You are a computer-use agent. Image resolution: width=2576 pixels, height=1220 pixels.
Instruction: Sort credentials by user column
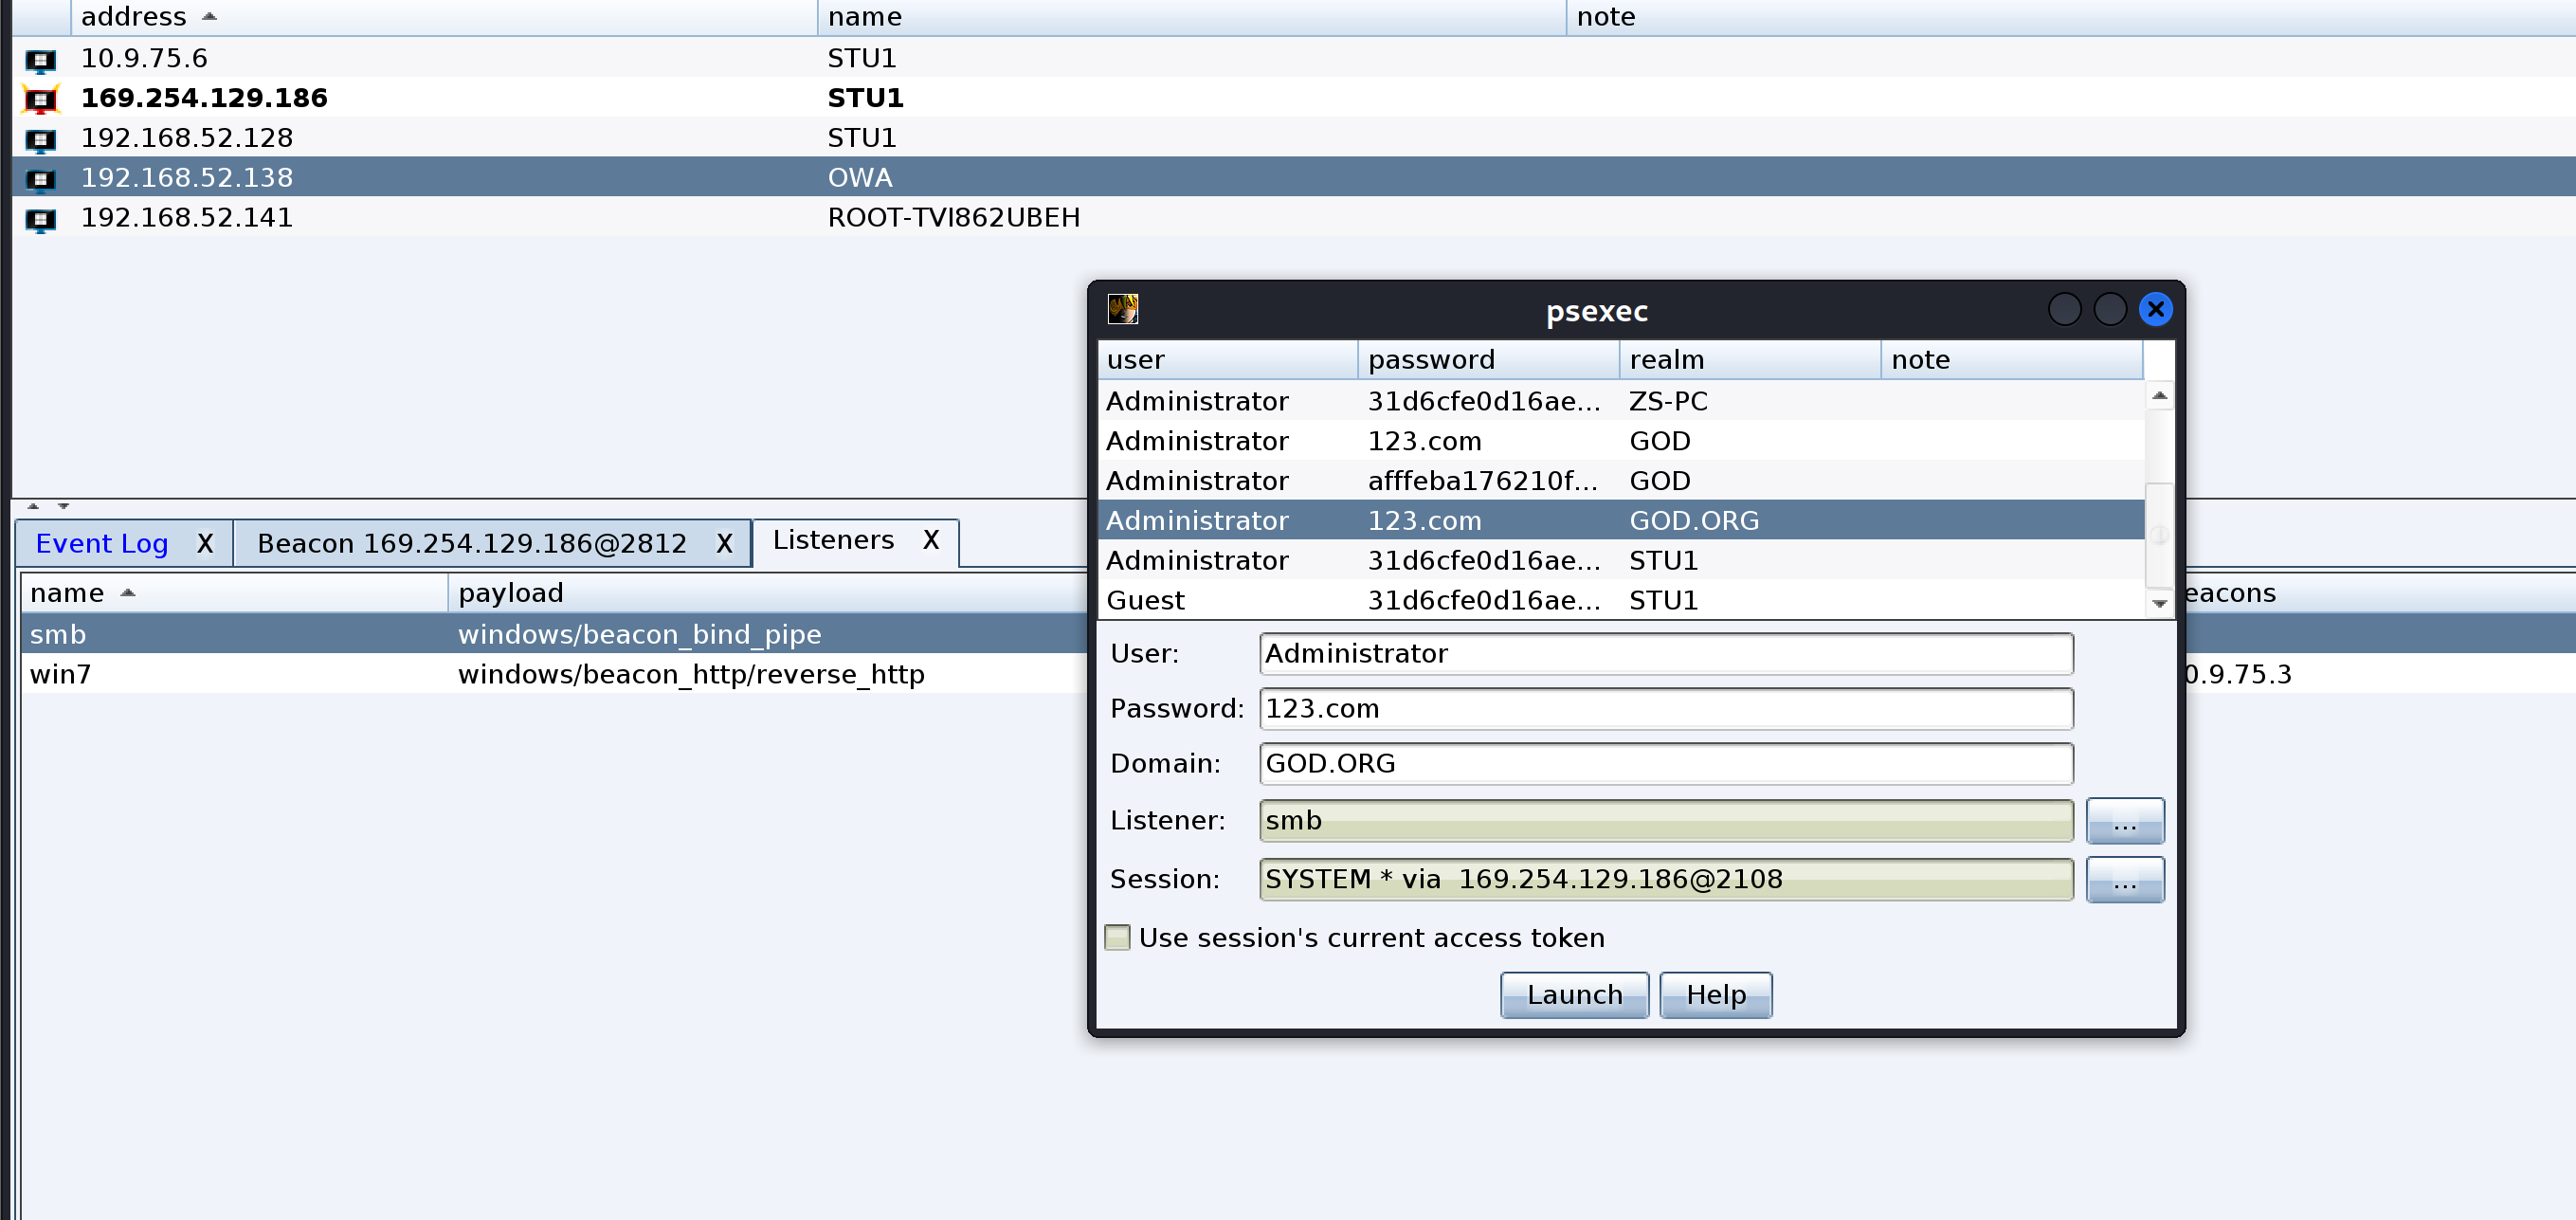(x=1227, y=360)
